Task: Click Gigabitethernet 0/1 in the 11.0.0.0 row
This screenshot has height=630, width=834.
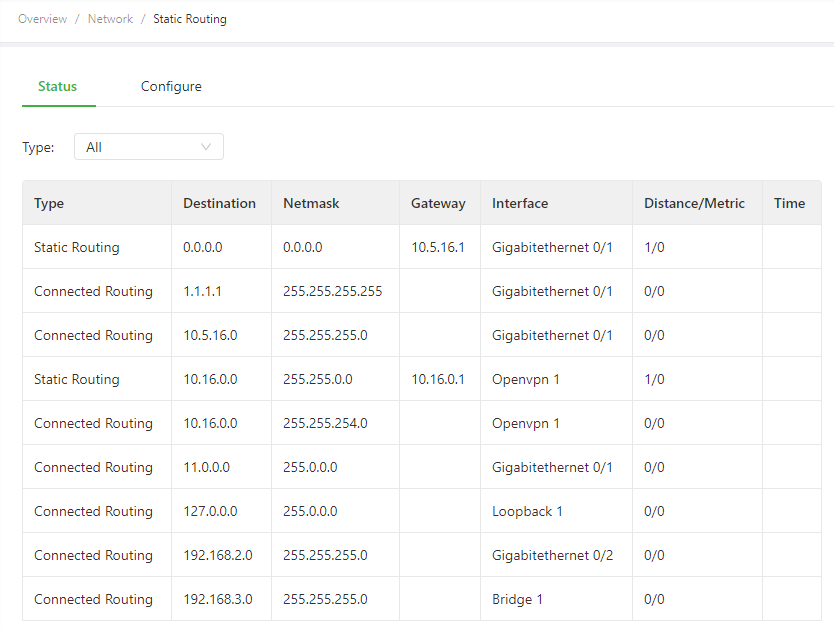Action: 552,467
